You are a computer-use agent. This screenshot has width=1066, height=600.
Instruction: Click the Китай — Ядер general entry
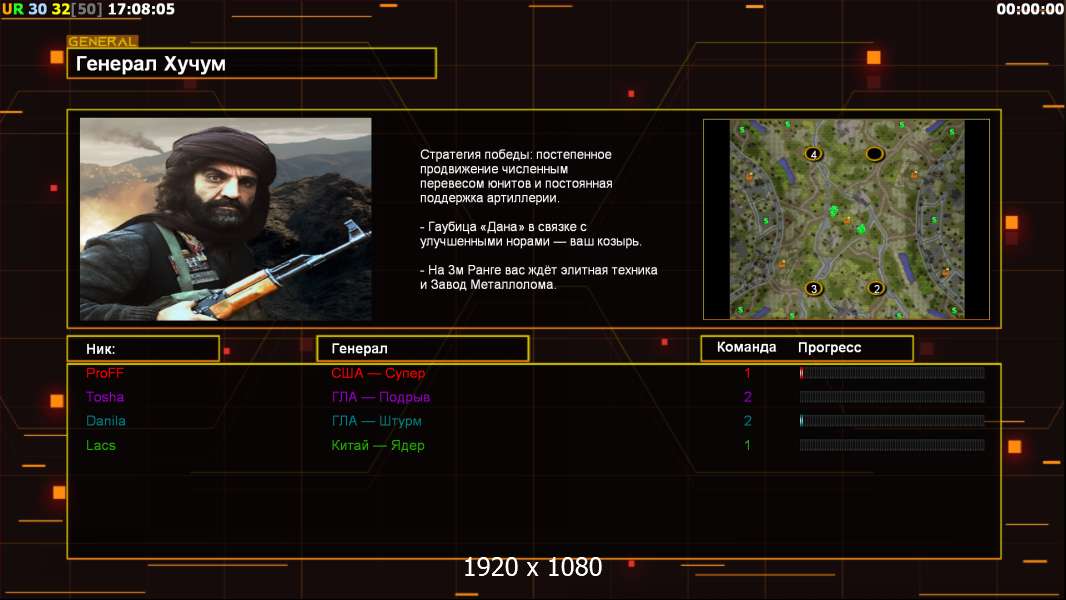click(377, 445)
